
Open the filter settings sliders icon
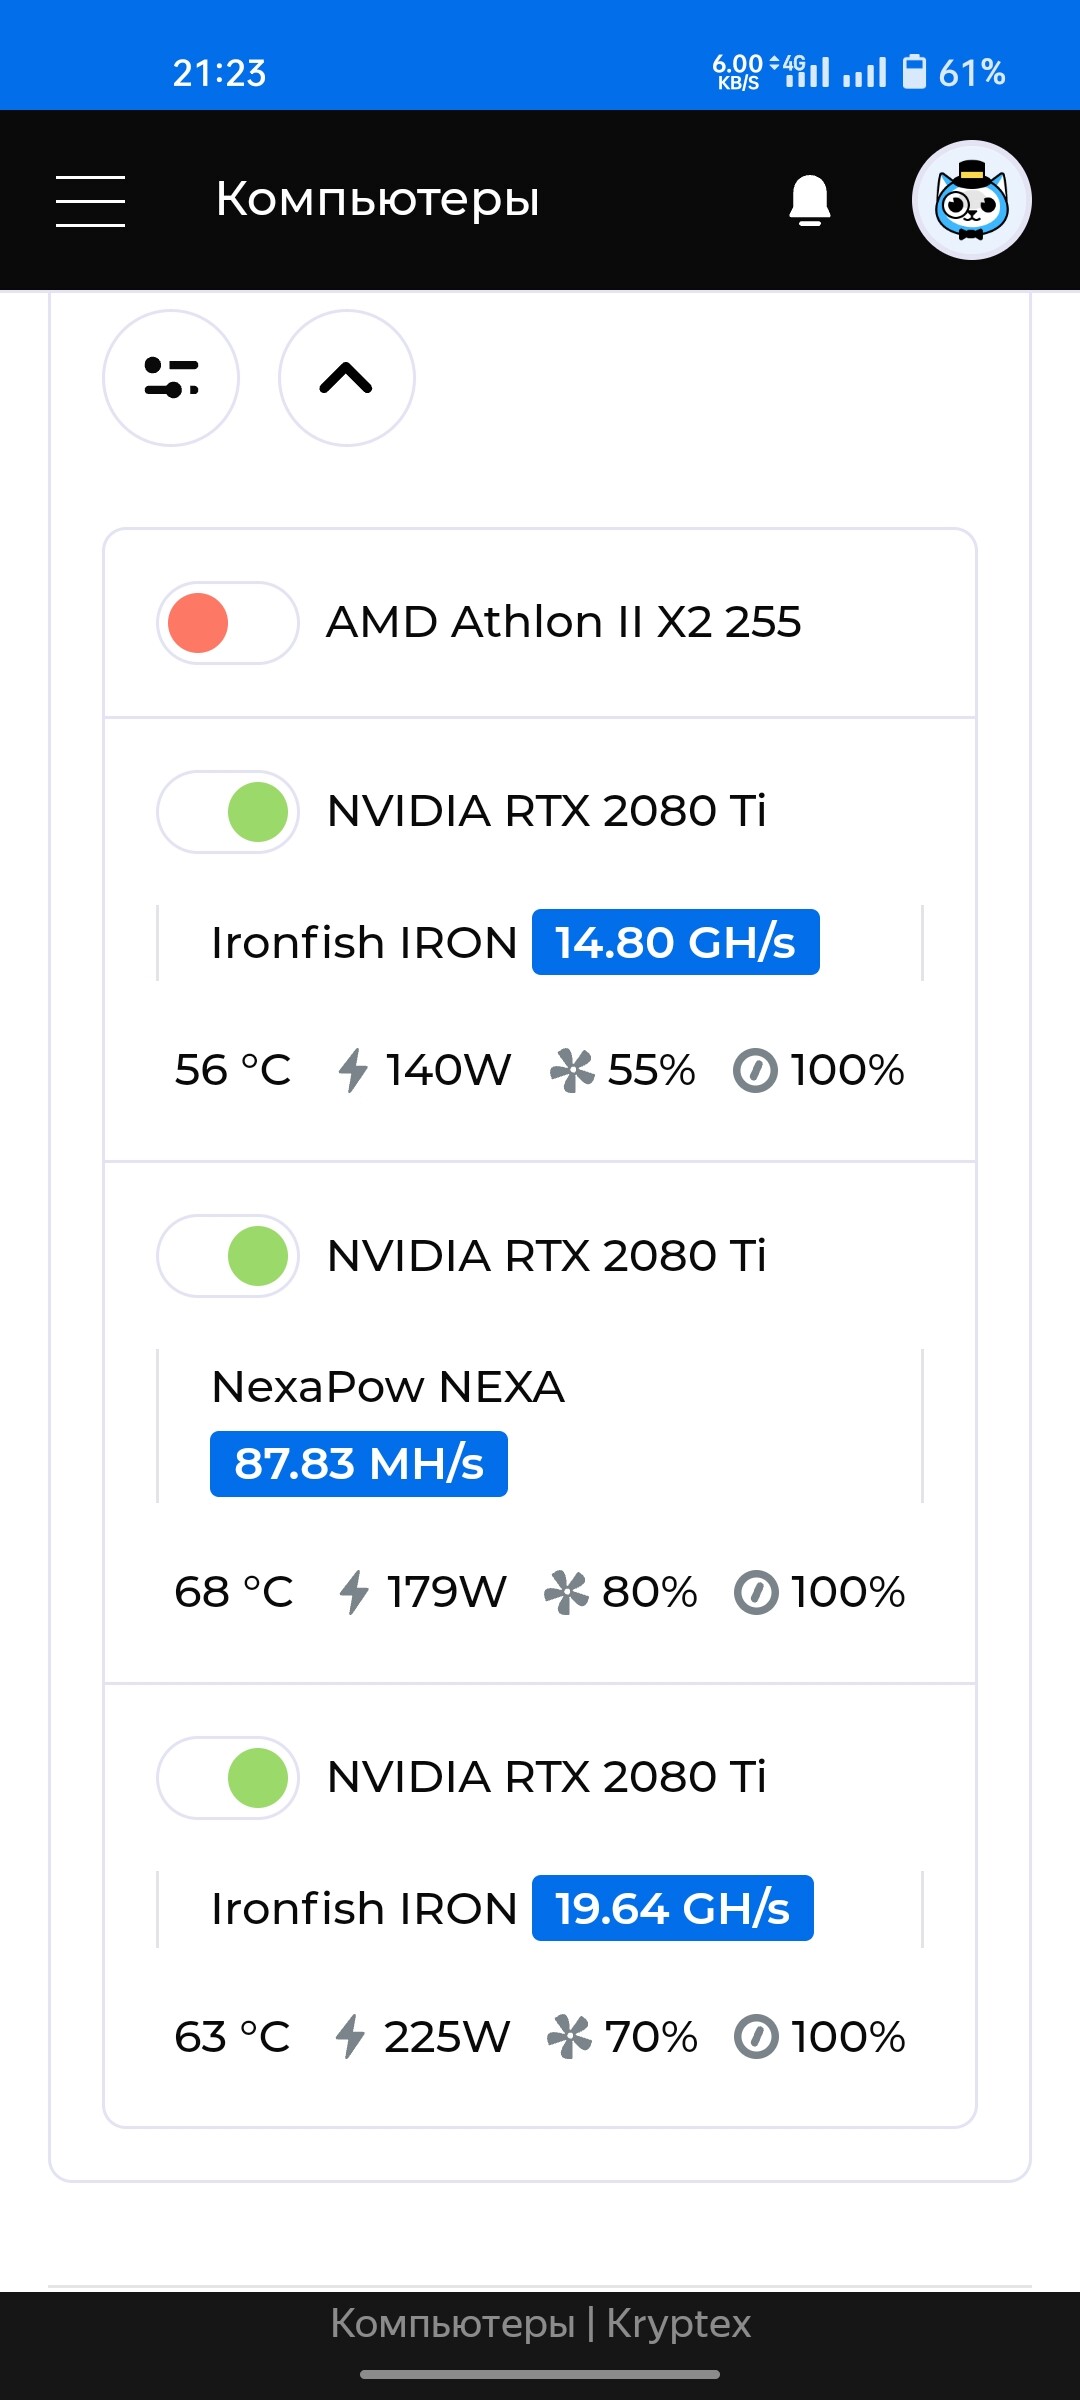pos(171,378)
